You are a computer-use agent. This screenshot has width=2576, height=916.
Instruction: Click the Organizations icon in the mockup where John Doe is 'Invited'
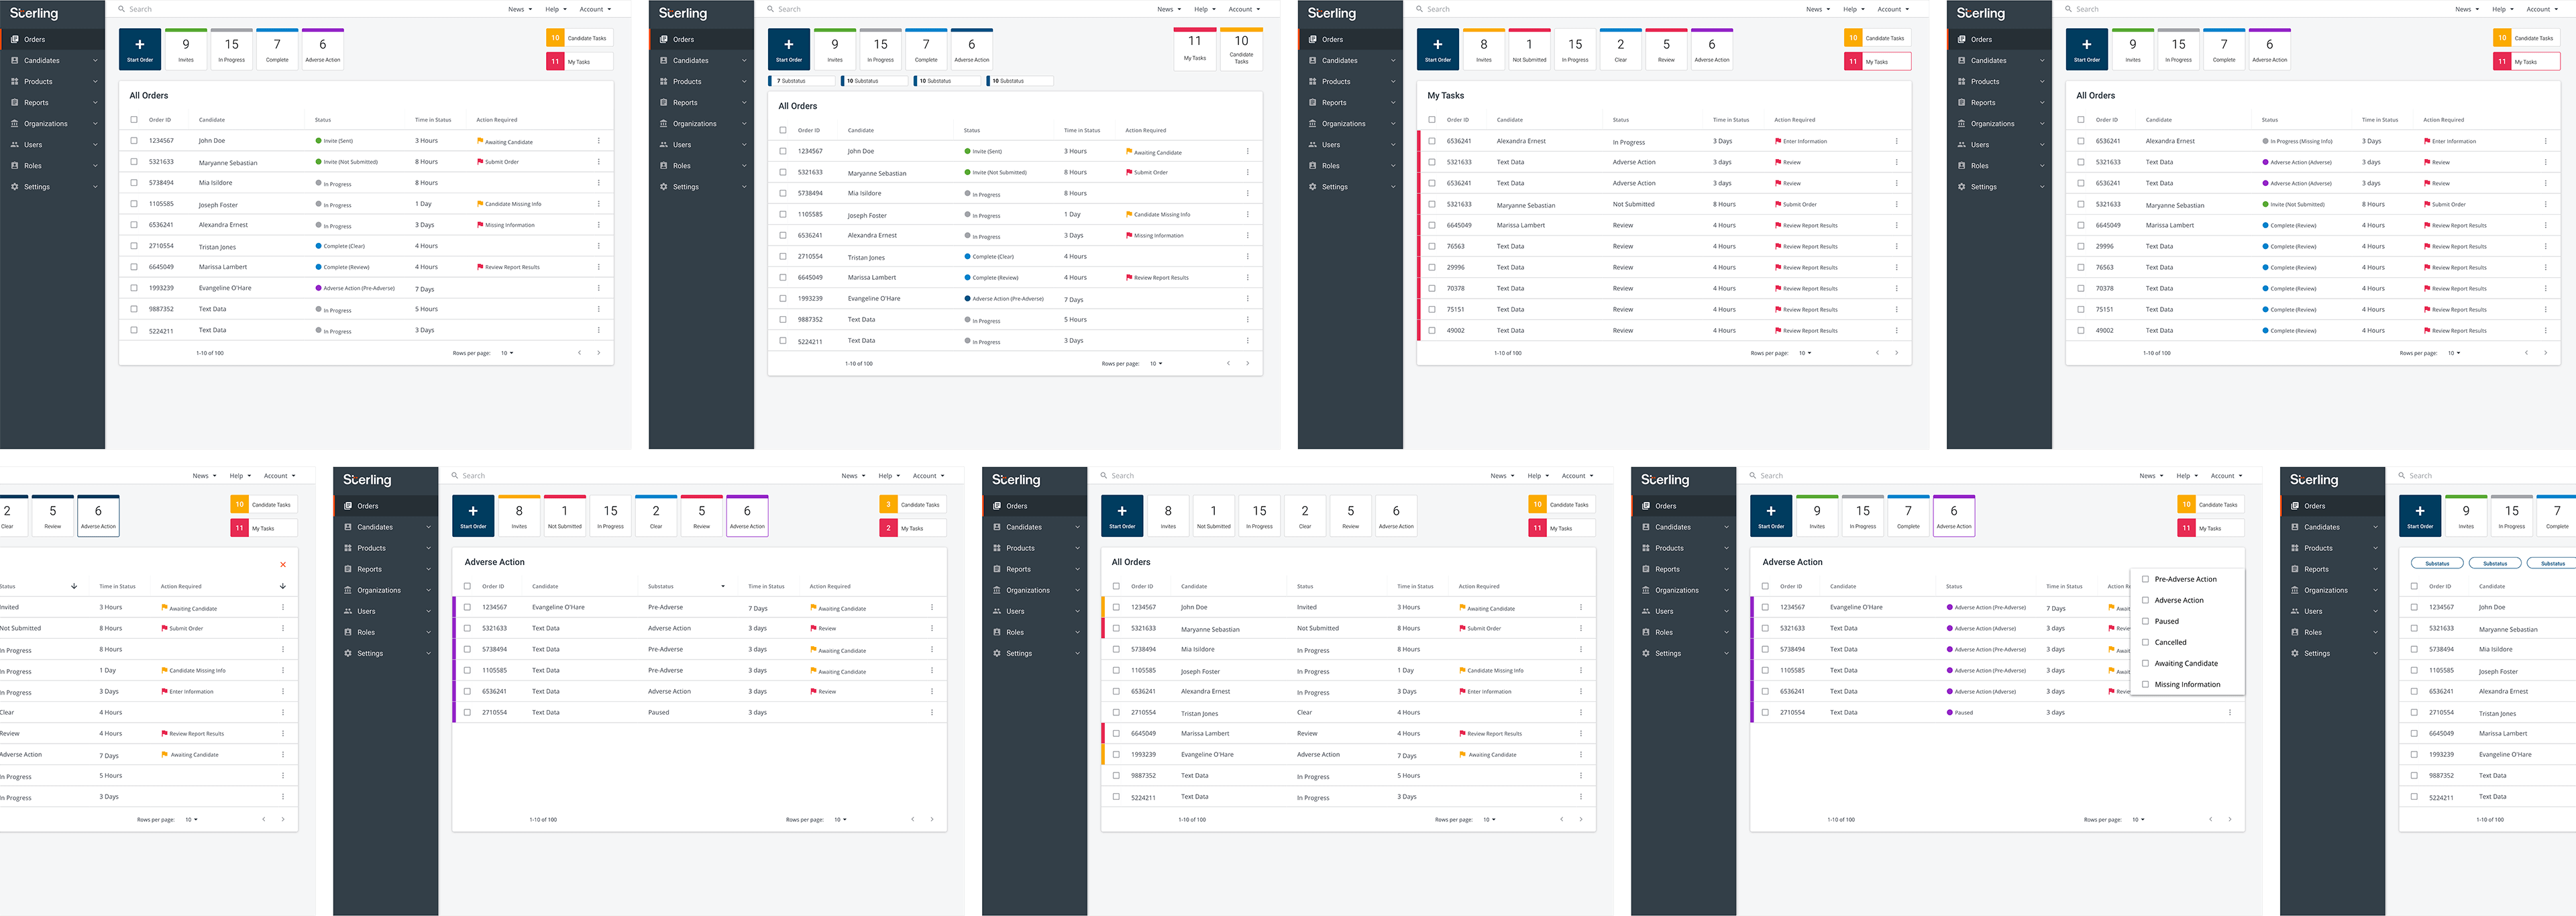997,590
